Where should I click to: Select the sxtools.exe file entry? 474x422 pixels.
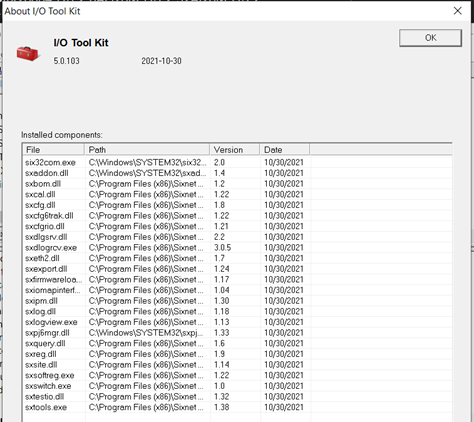point(46,407)
